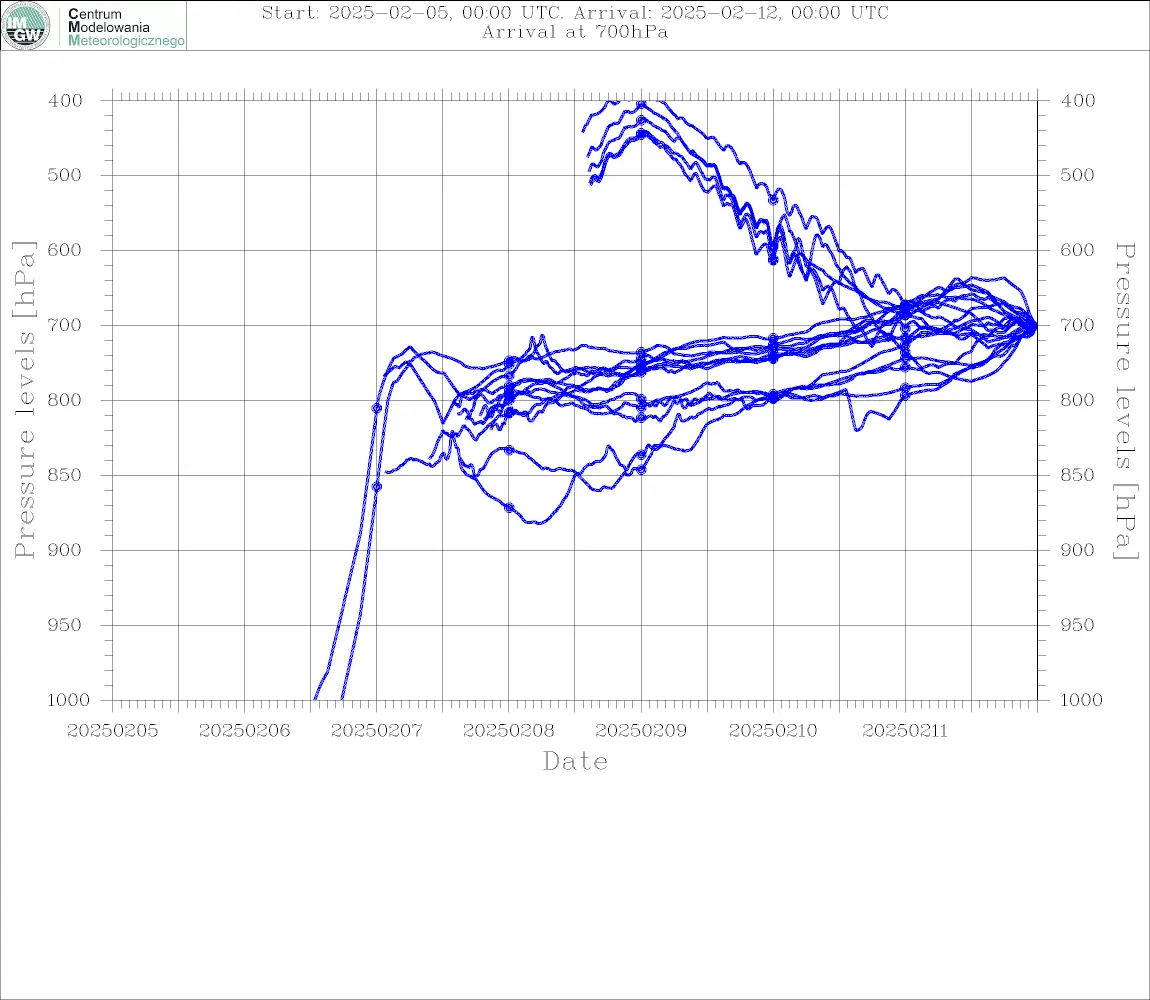Click the 20250207 trajectory marker near 858 hPa
This screenshot has width=1150, height=1000.
377,486
